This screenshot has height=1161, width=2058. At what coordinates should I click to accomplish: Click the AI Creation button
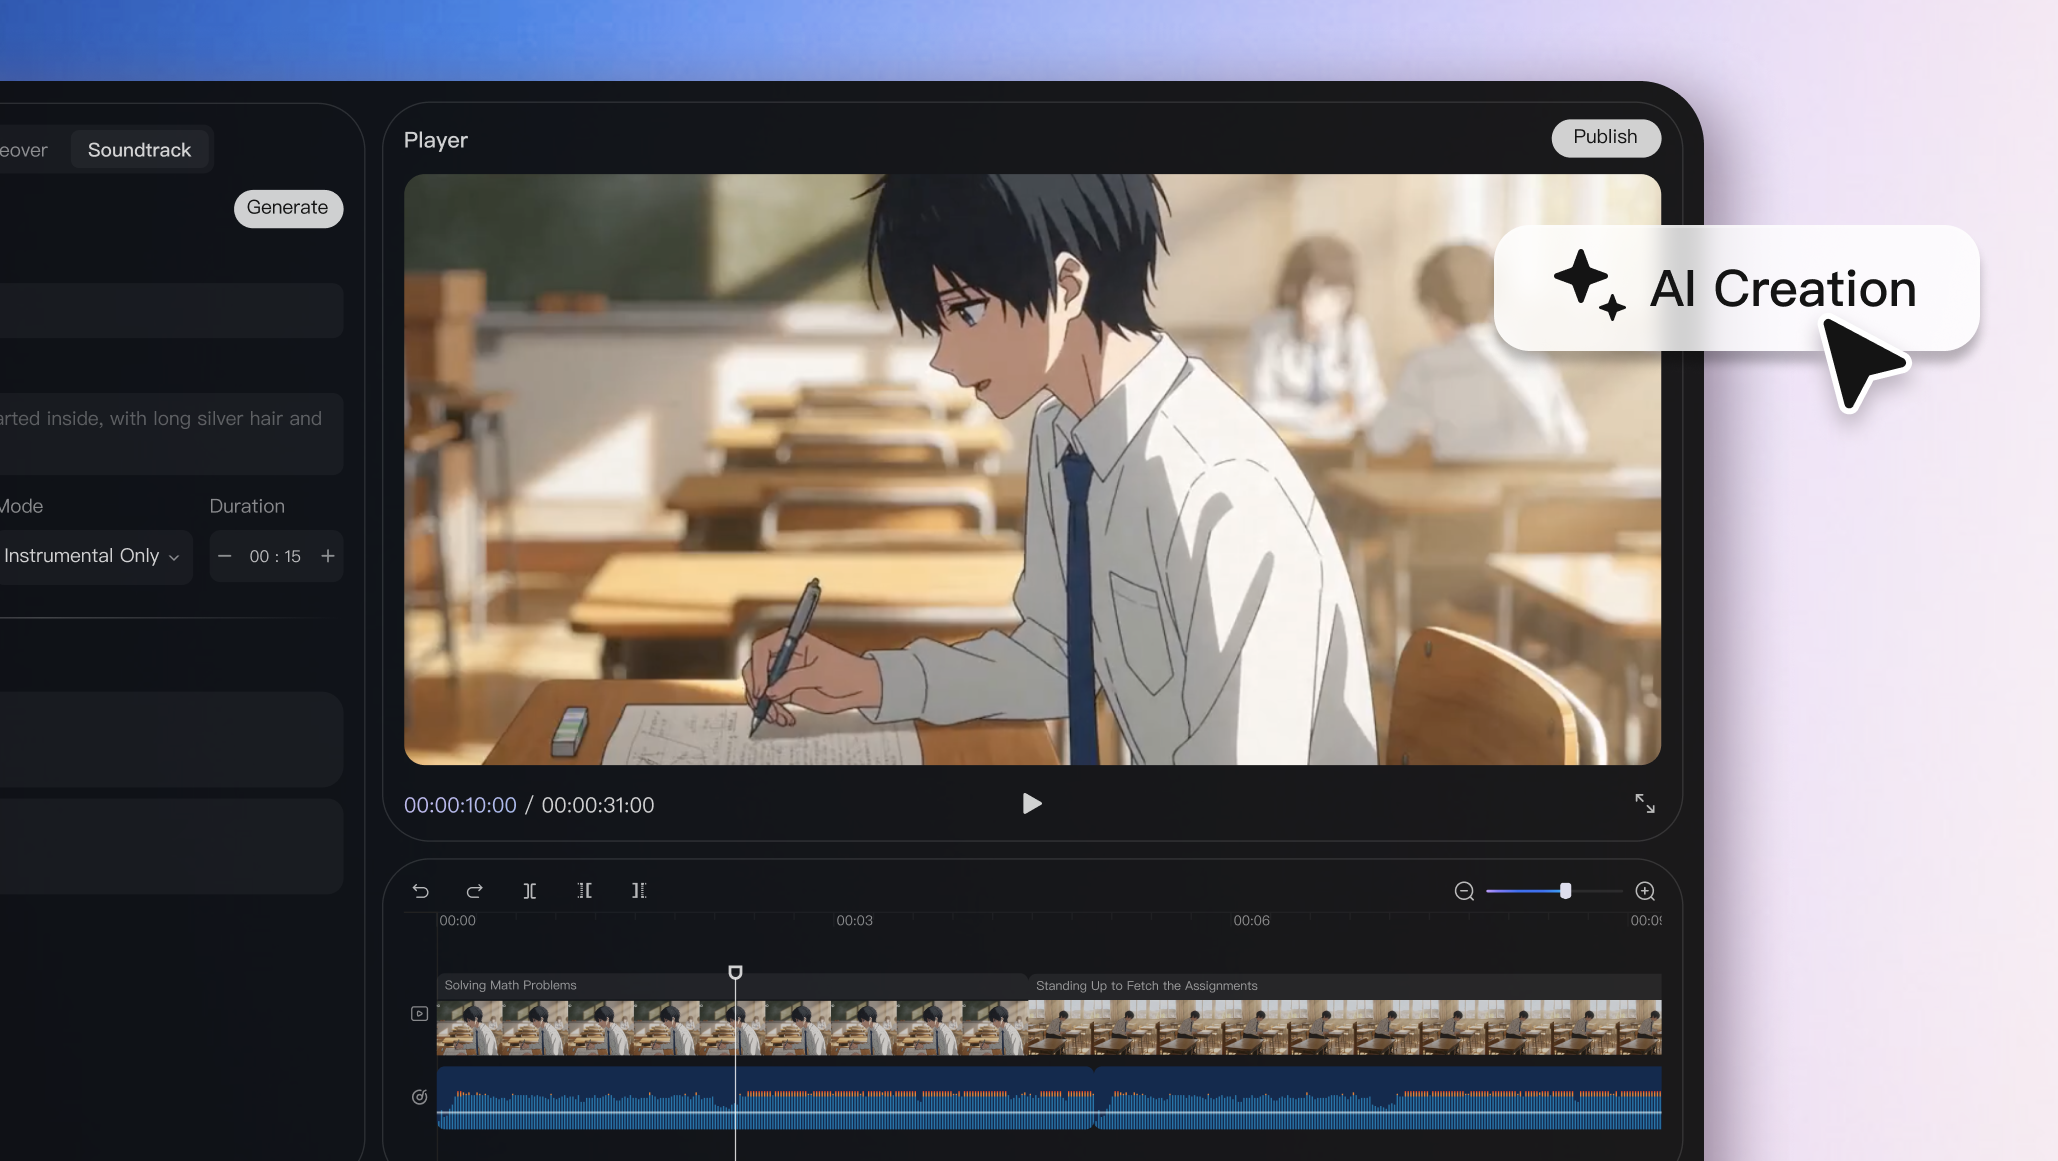(1736, 288)
